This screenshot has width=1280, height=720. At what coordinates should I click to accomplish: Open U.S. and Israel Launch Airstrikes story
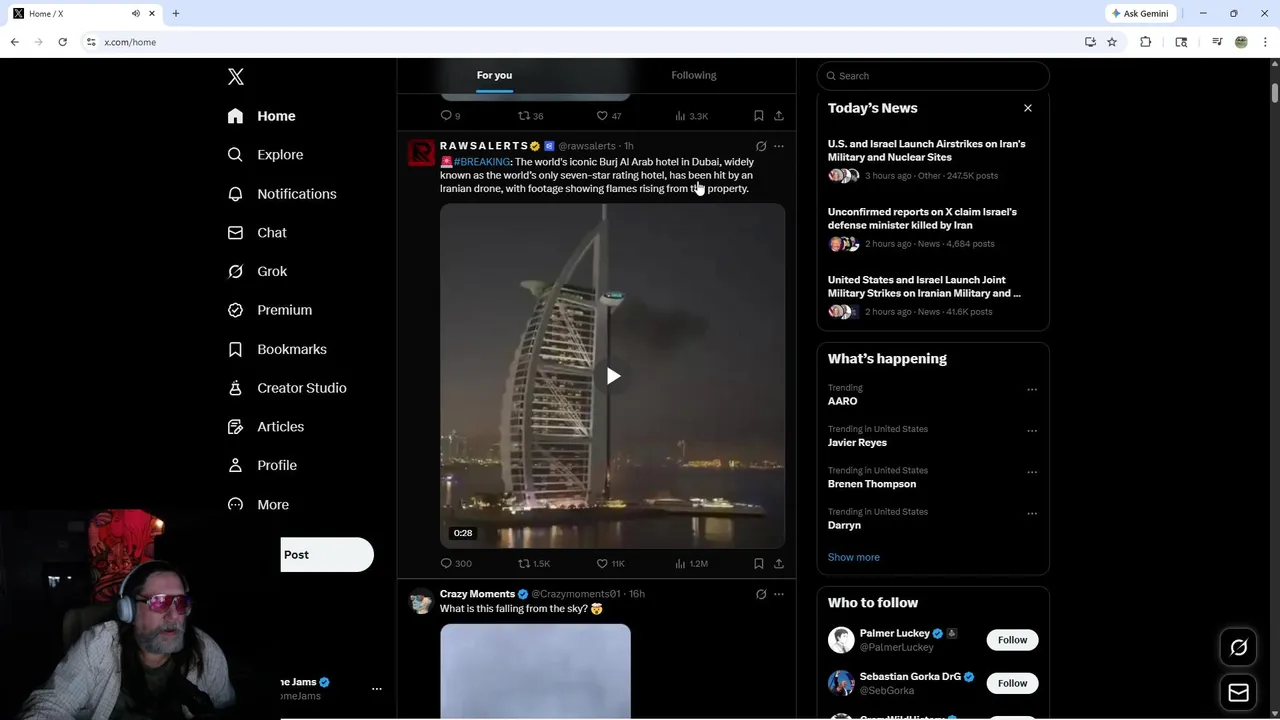click(932, 160)
